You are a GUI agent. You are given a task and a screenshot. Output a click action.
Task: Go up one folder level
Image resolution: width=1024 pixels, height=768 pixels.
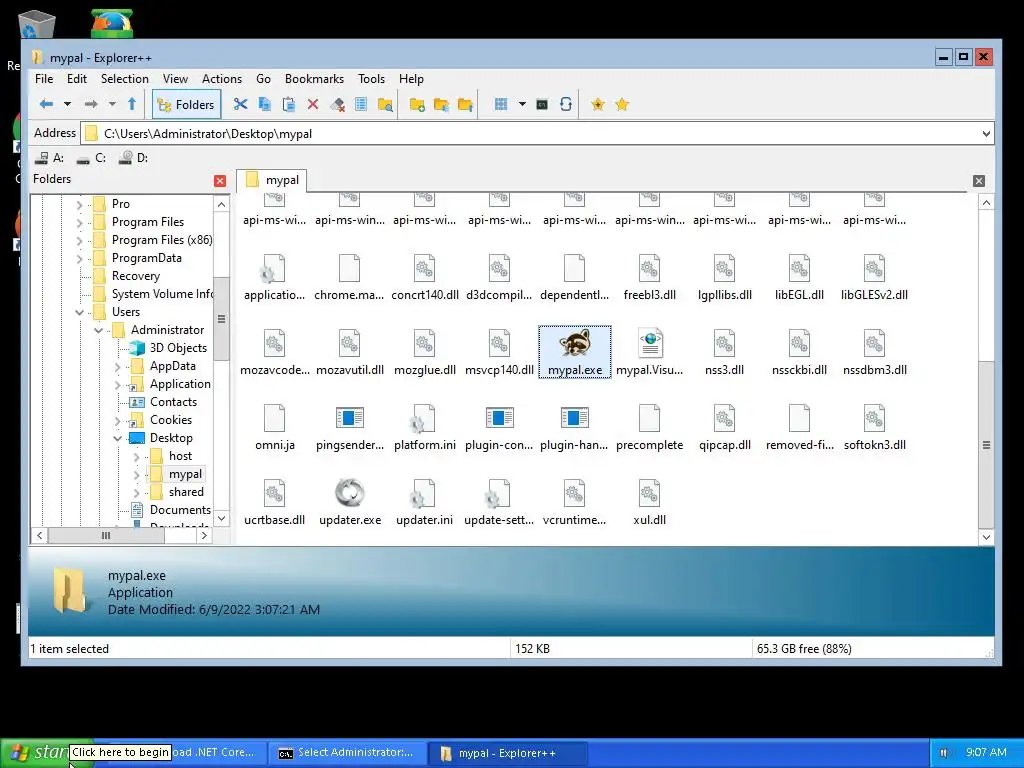tap(132, 104)
